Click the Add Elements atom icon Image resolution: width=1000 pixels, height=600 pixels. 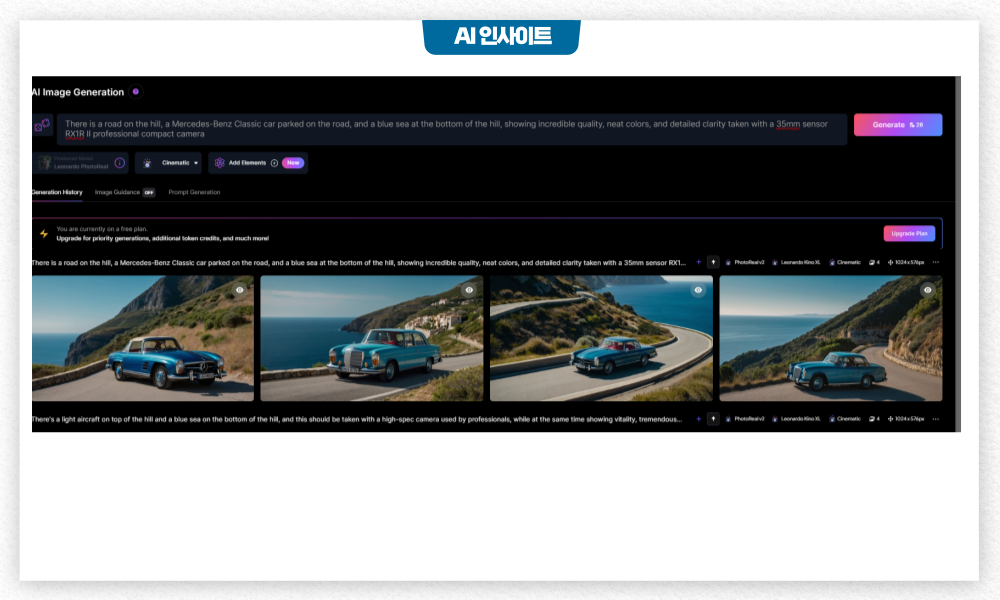(219, 163)
